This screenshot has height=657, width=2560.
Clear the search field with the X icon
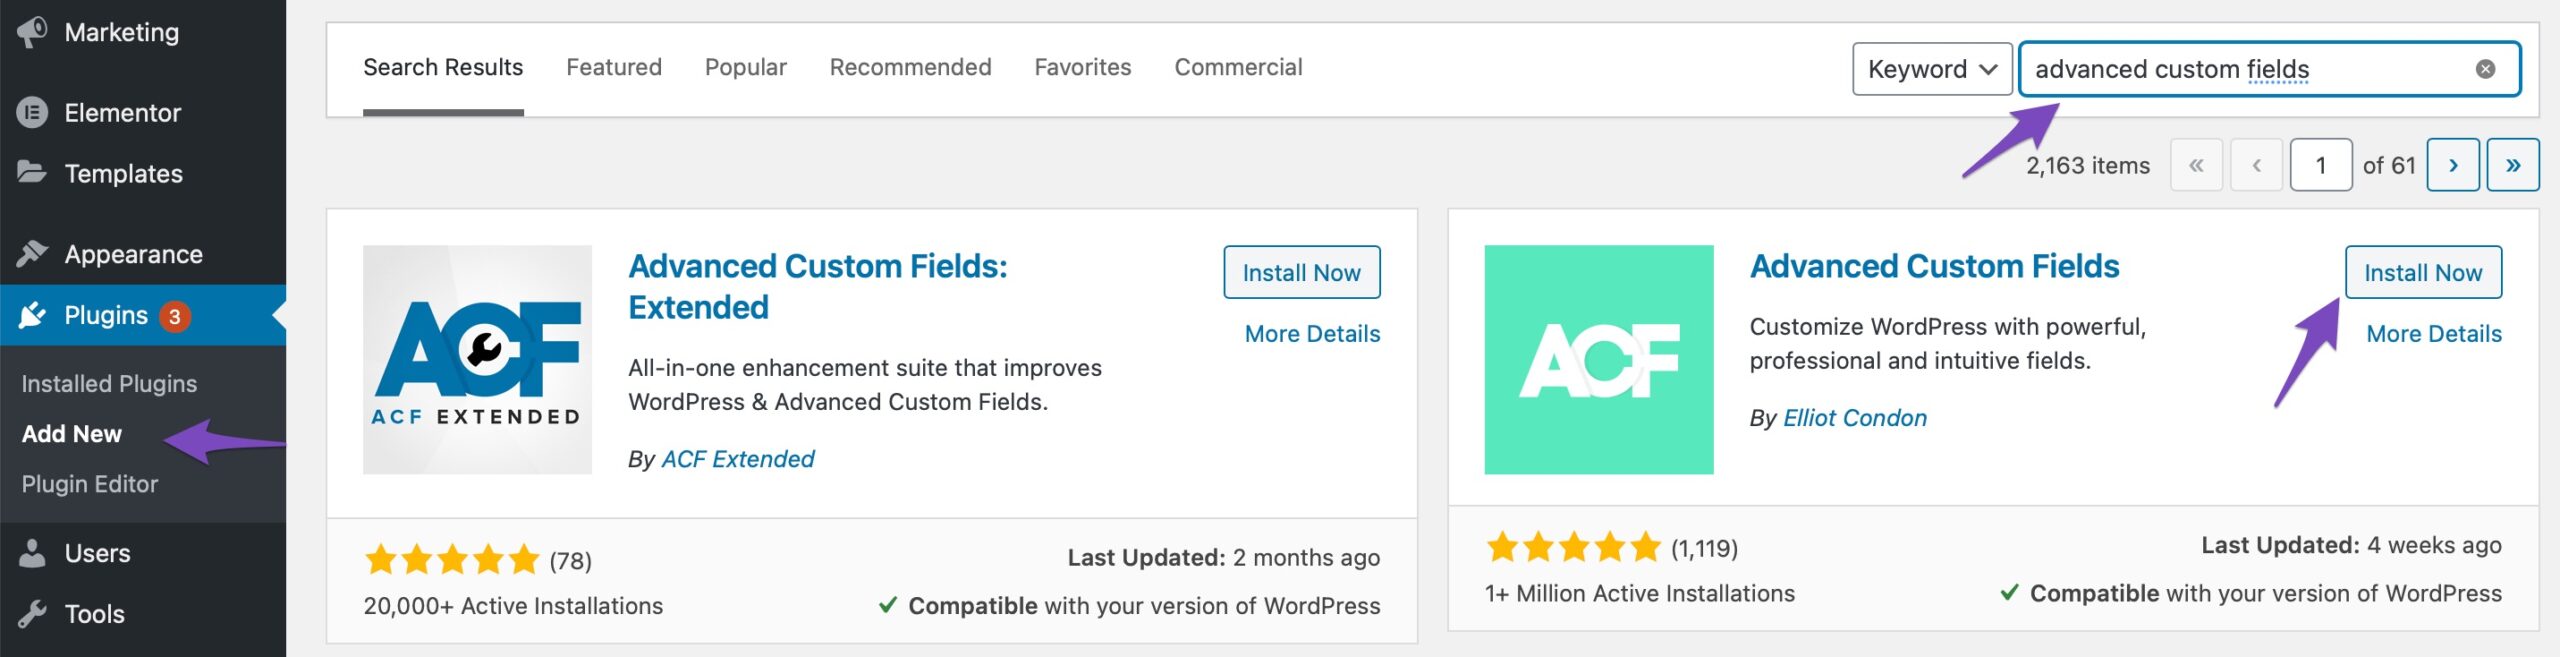click(x=2485, y=69)
